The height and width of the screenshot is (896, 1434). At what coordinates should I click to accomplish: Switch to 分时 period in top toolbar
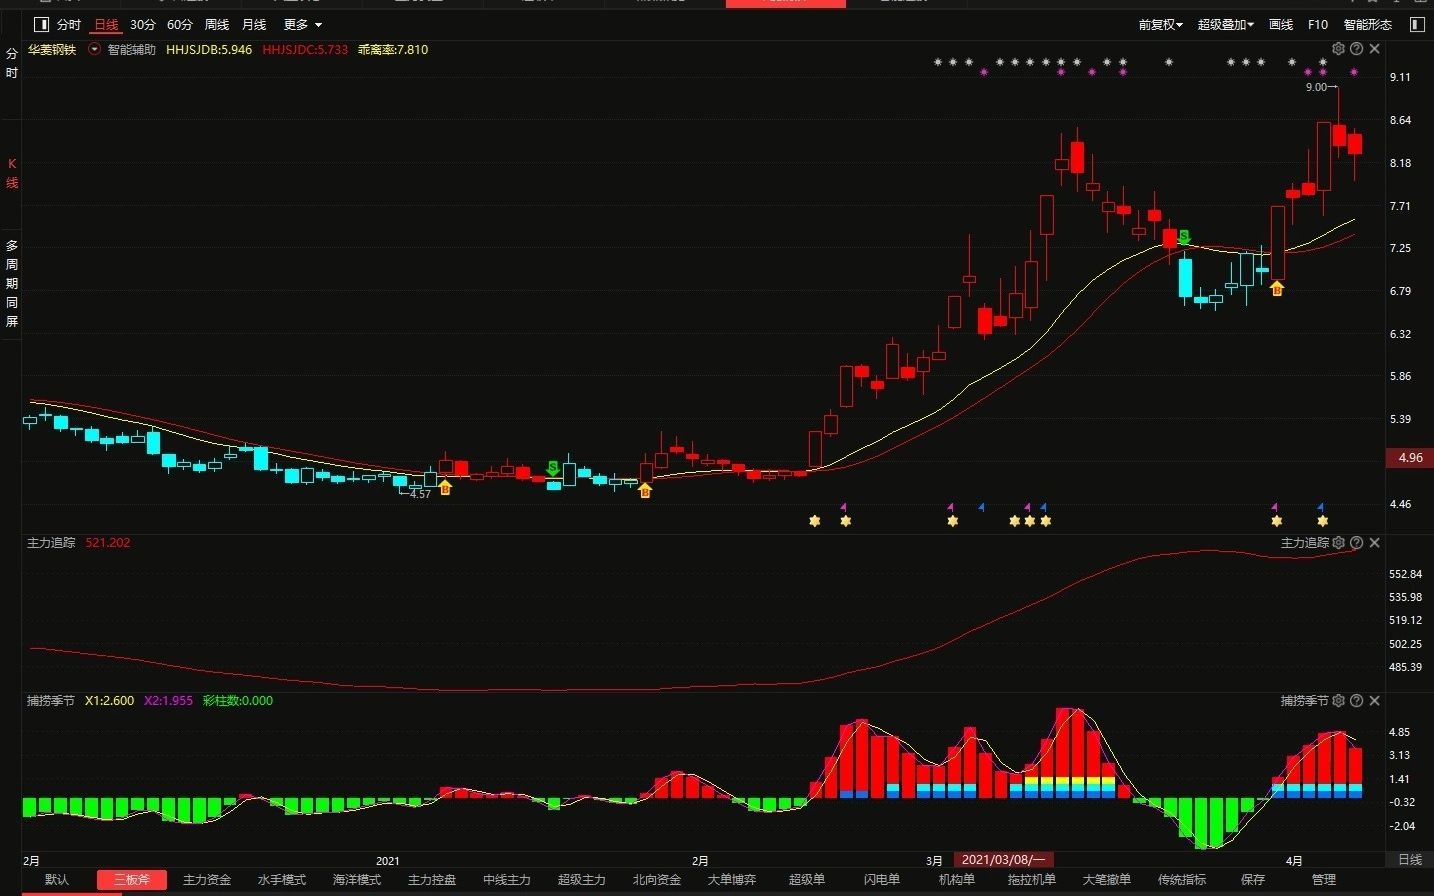pyautogui.click(x=69, y=25)
